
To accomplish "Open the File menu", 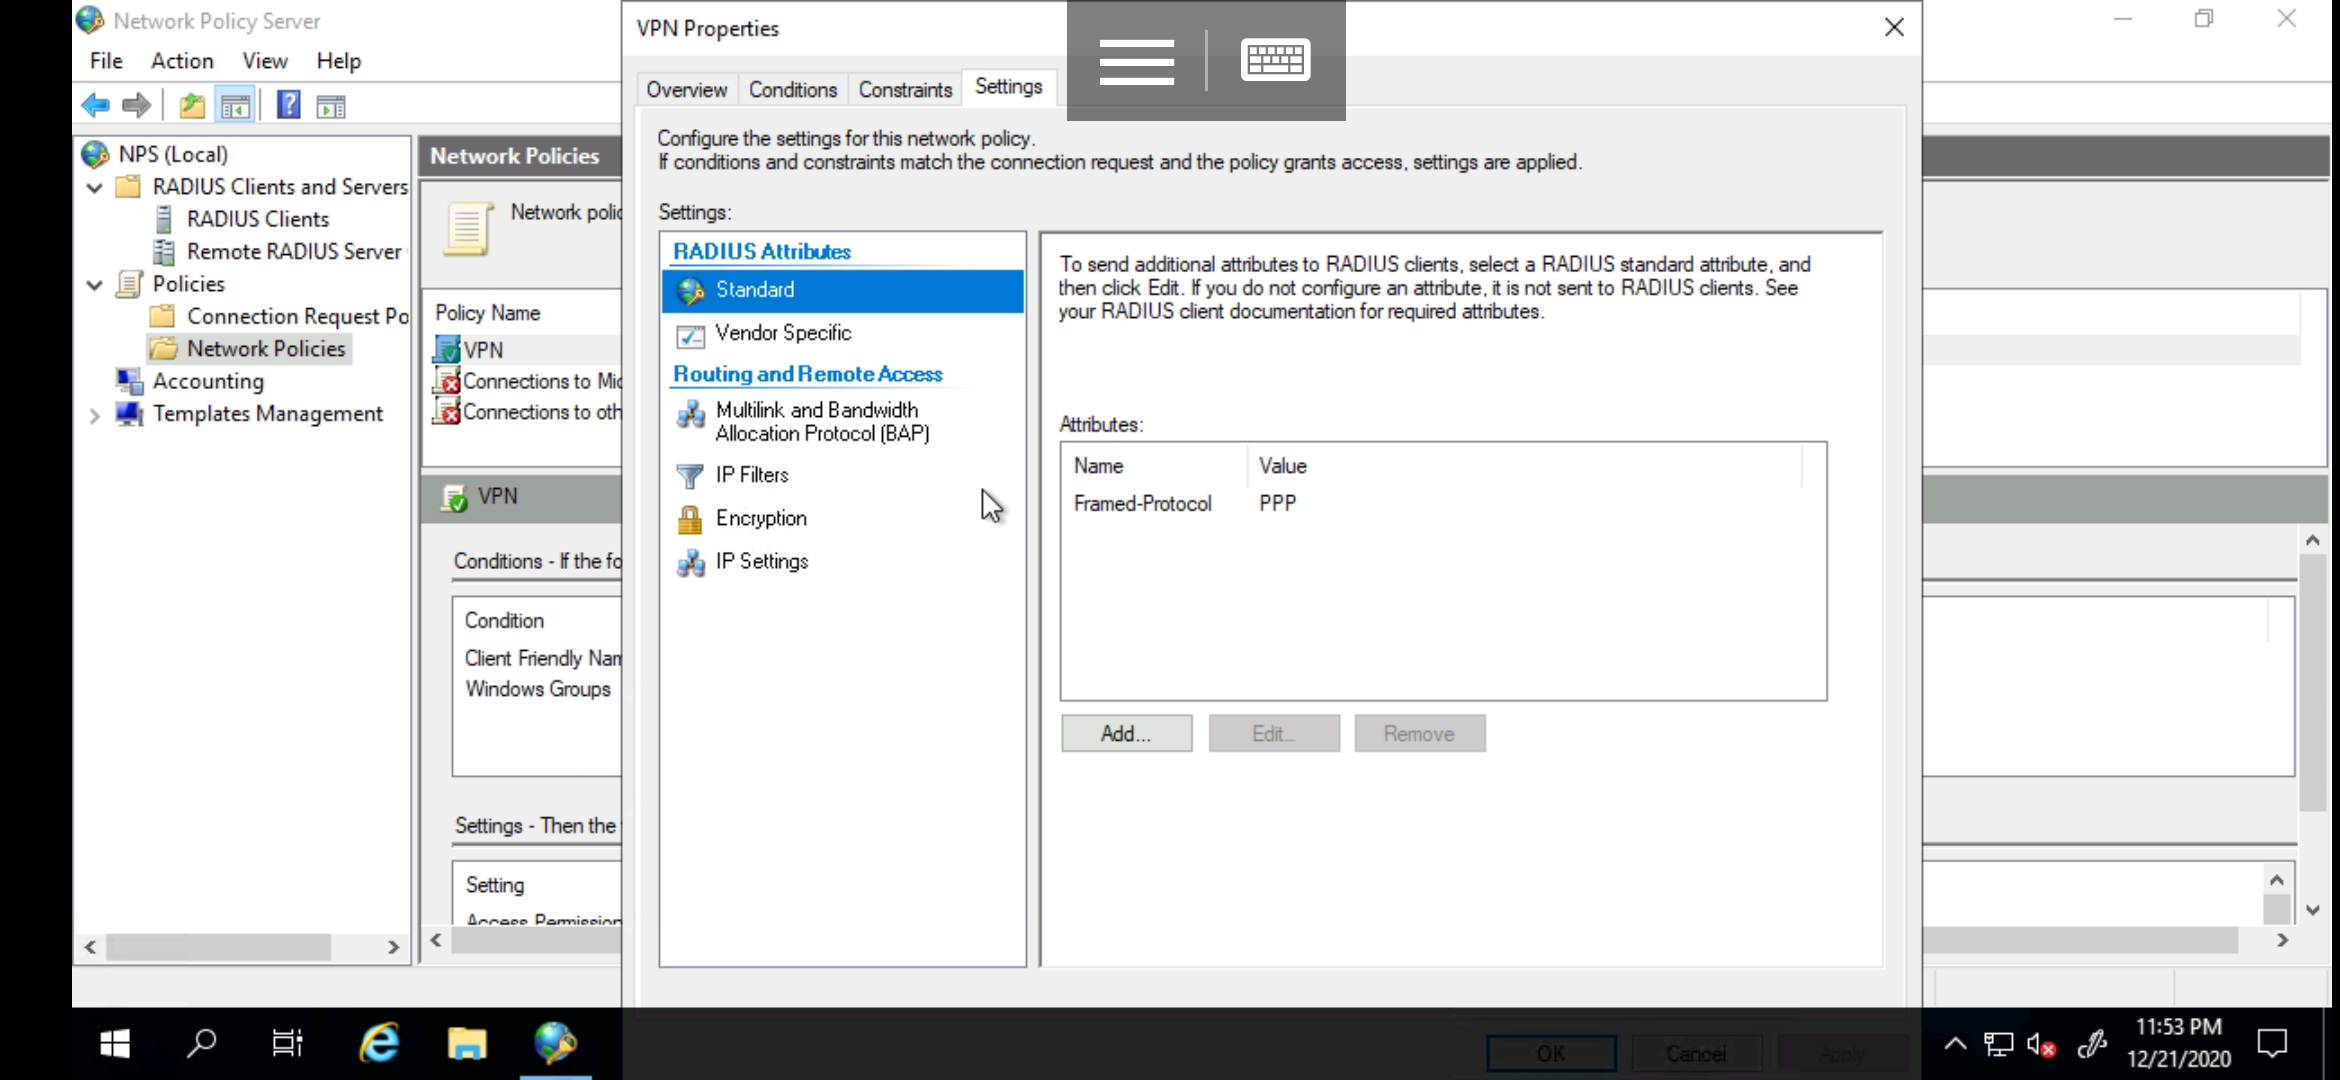I will point(106,61).
